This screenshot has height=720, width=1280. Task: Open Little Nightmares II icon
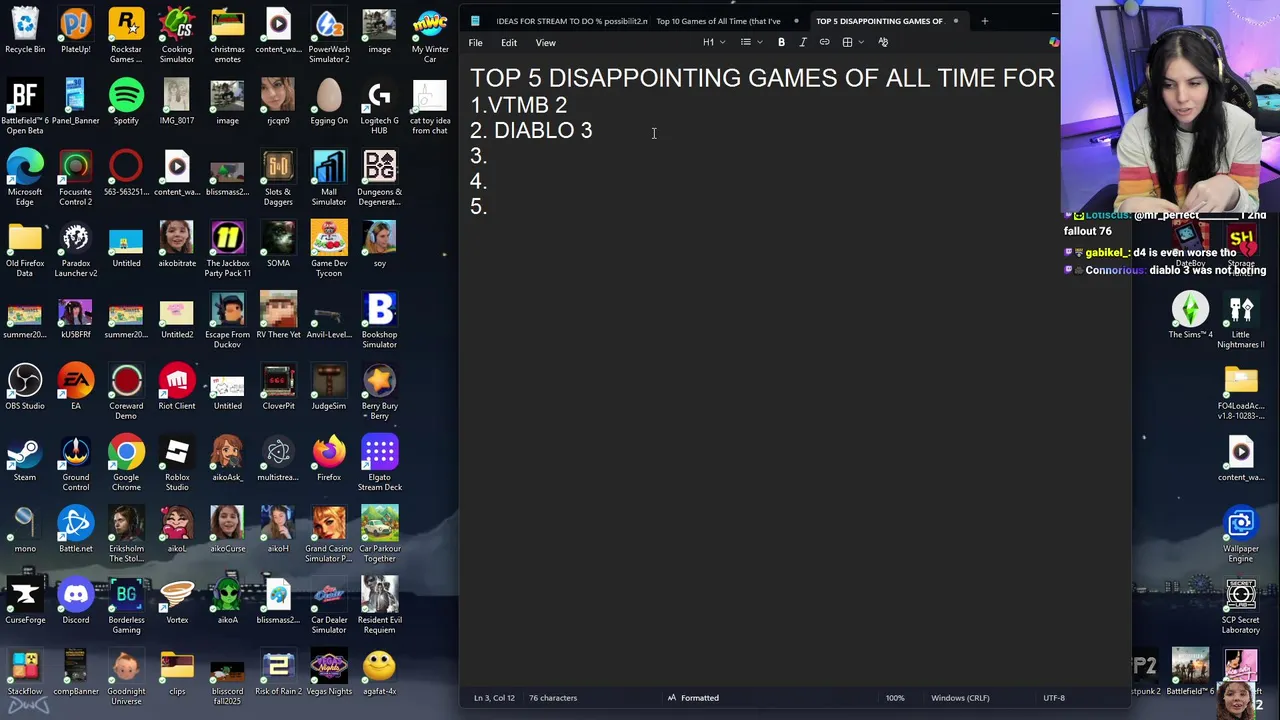(1241, 321)
